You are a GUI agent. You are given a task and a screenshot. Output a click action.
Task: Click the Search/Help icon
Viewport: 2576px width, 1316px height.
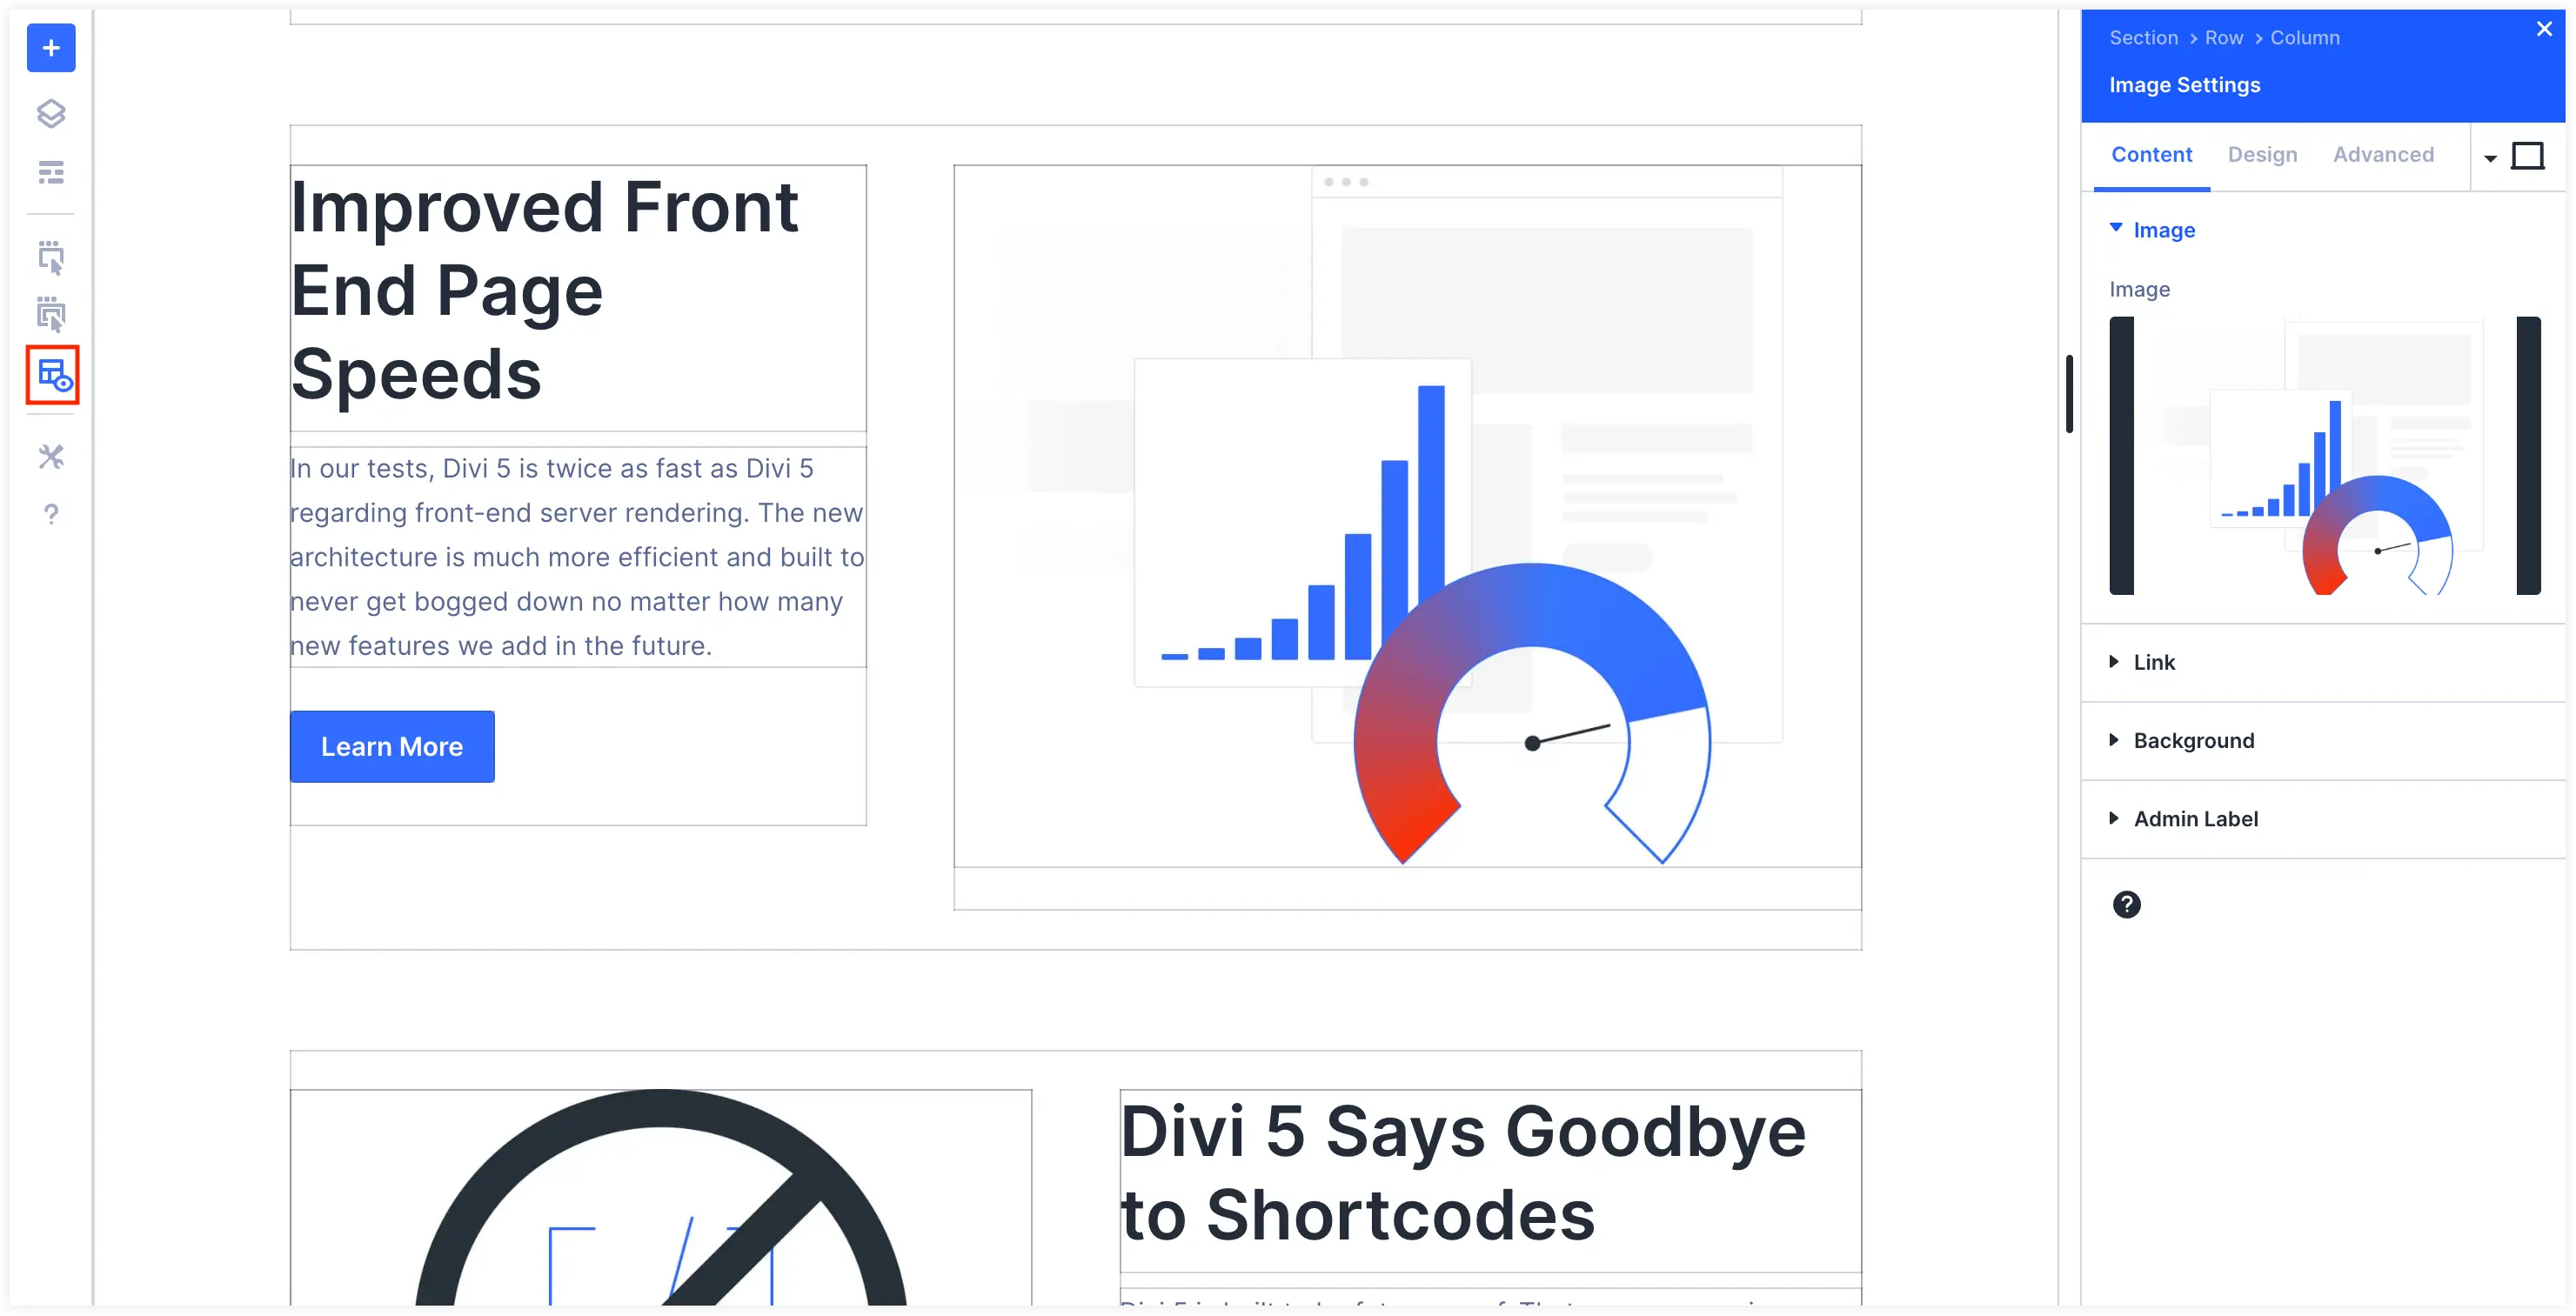[x=50, y=514]
